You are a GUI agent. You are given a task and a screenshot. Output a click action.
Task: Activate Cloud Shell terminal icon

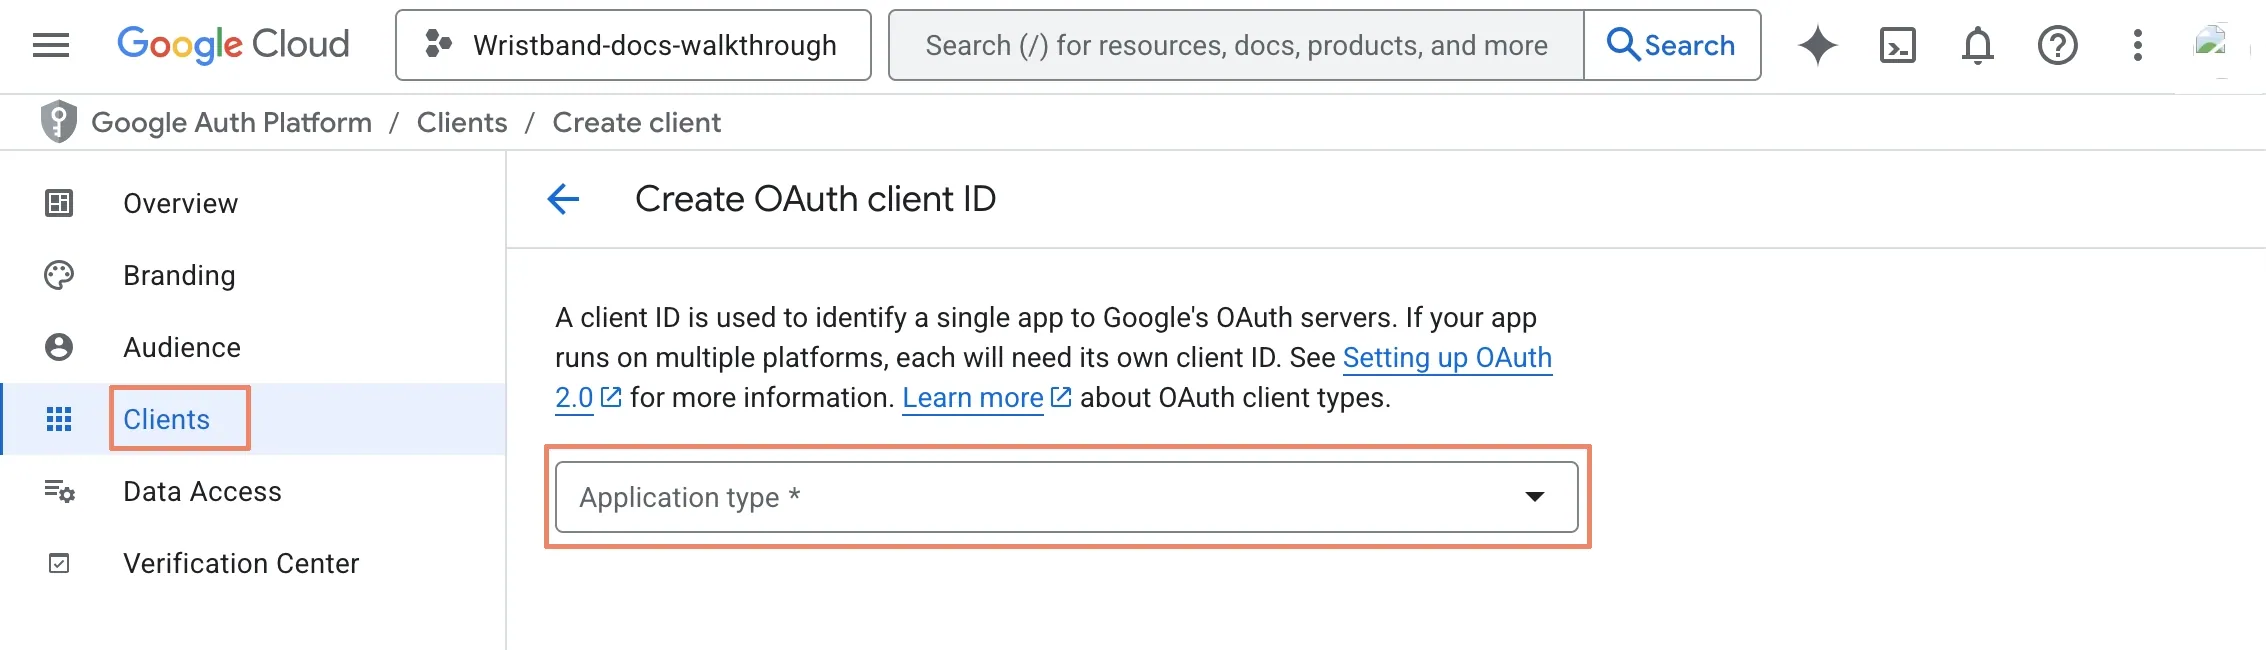(1898, 45)
